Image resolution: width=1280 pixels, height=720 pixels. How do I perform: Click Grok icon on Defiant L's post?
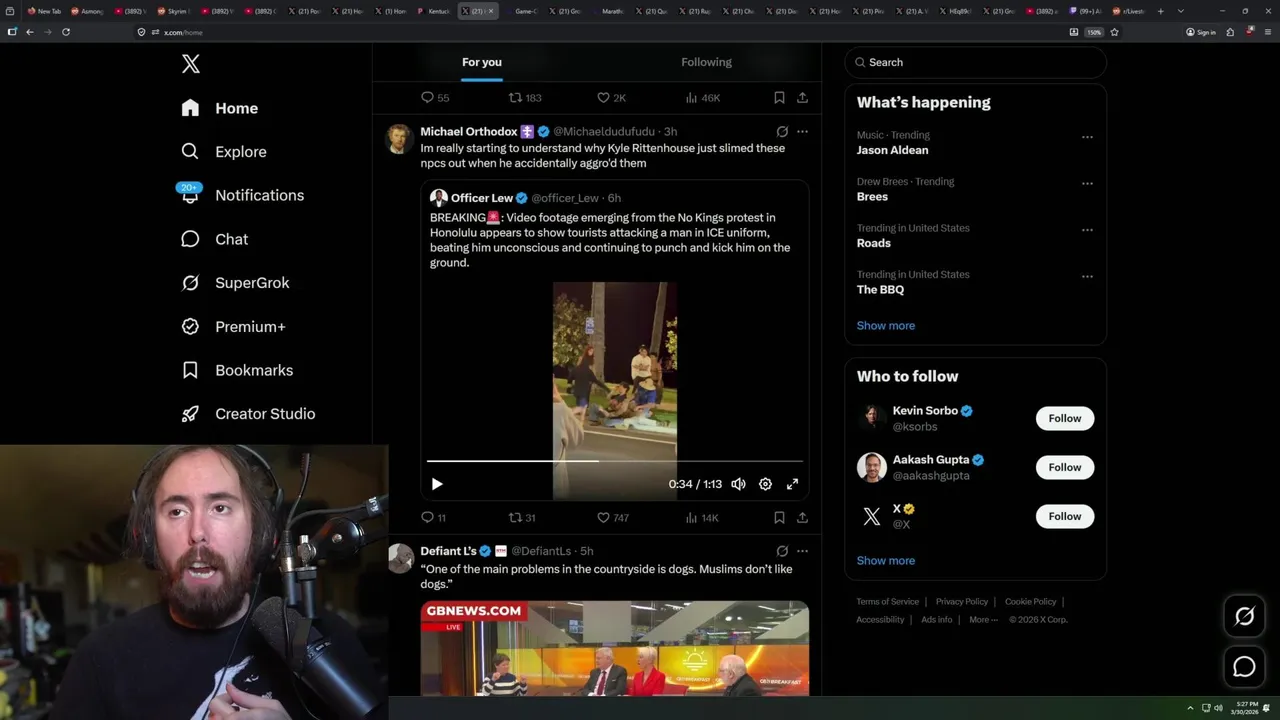782,551
